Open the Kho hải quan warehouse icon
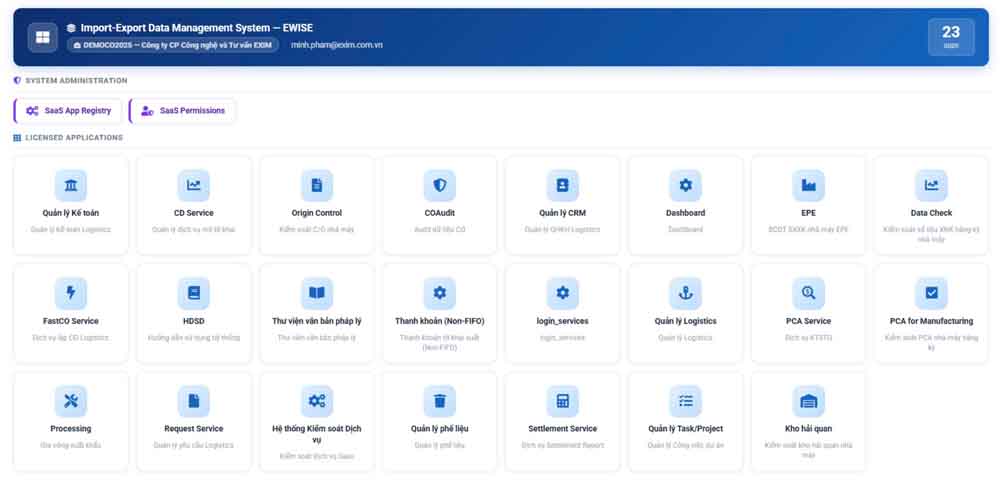The image size is (1000, 496). 809,401
